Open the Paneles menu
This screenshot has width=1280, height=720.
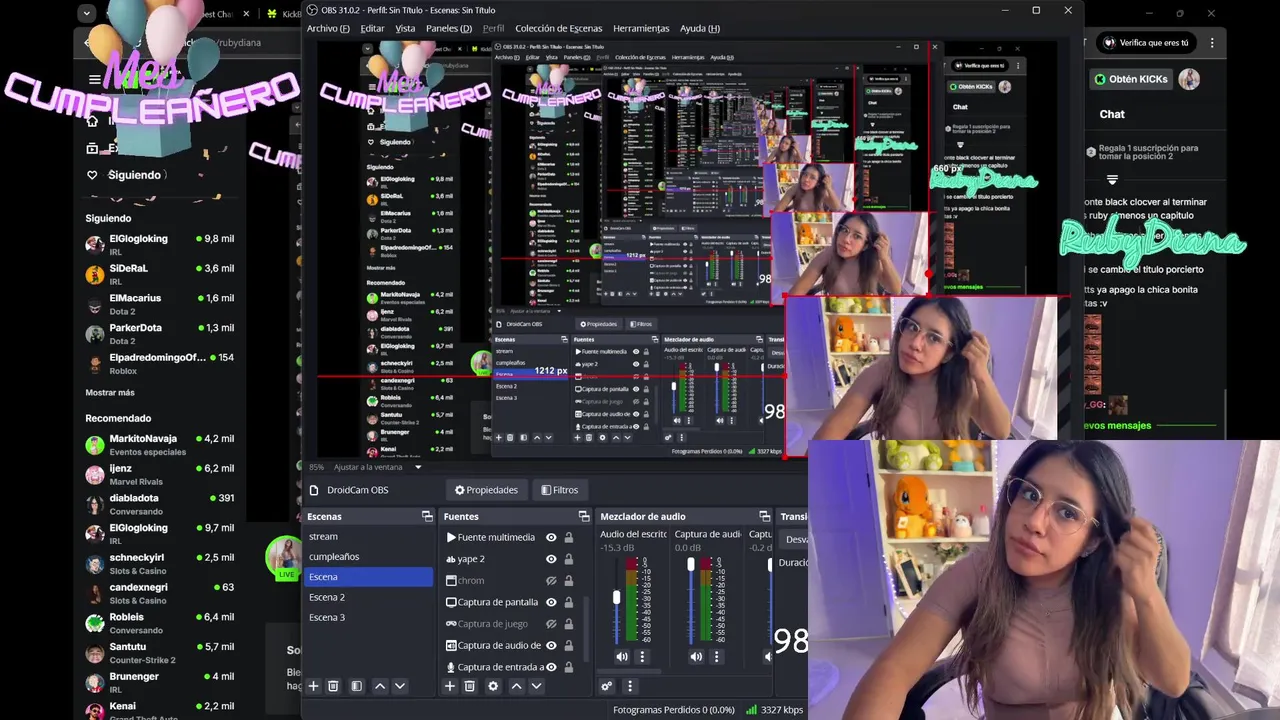(x=449, y=28)
